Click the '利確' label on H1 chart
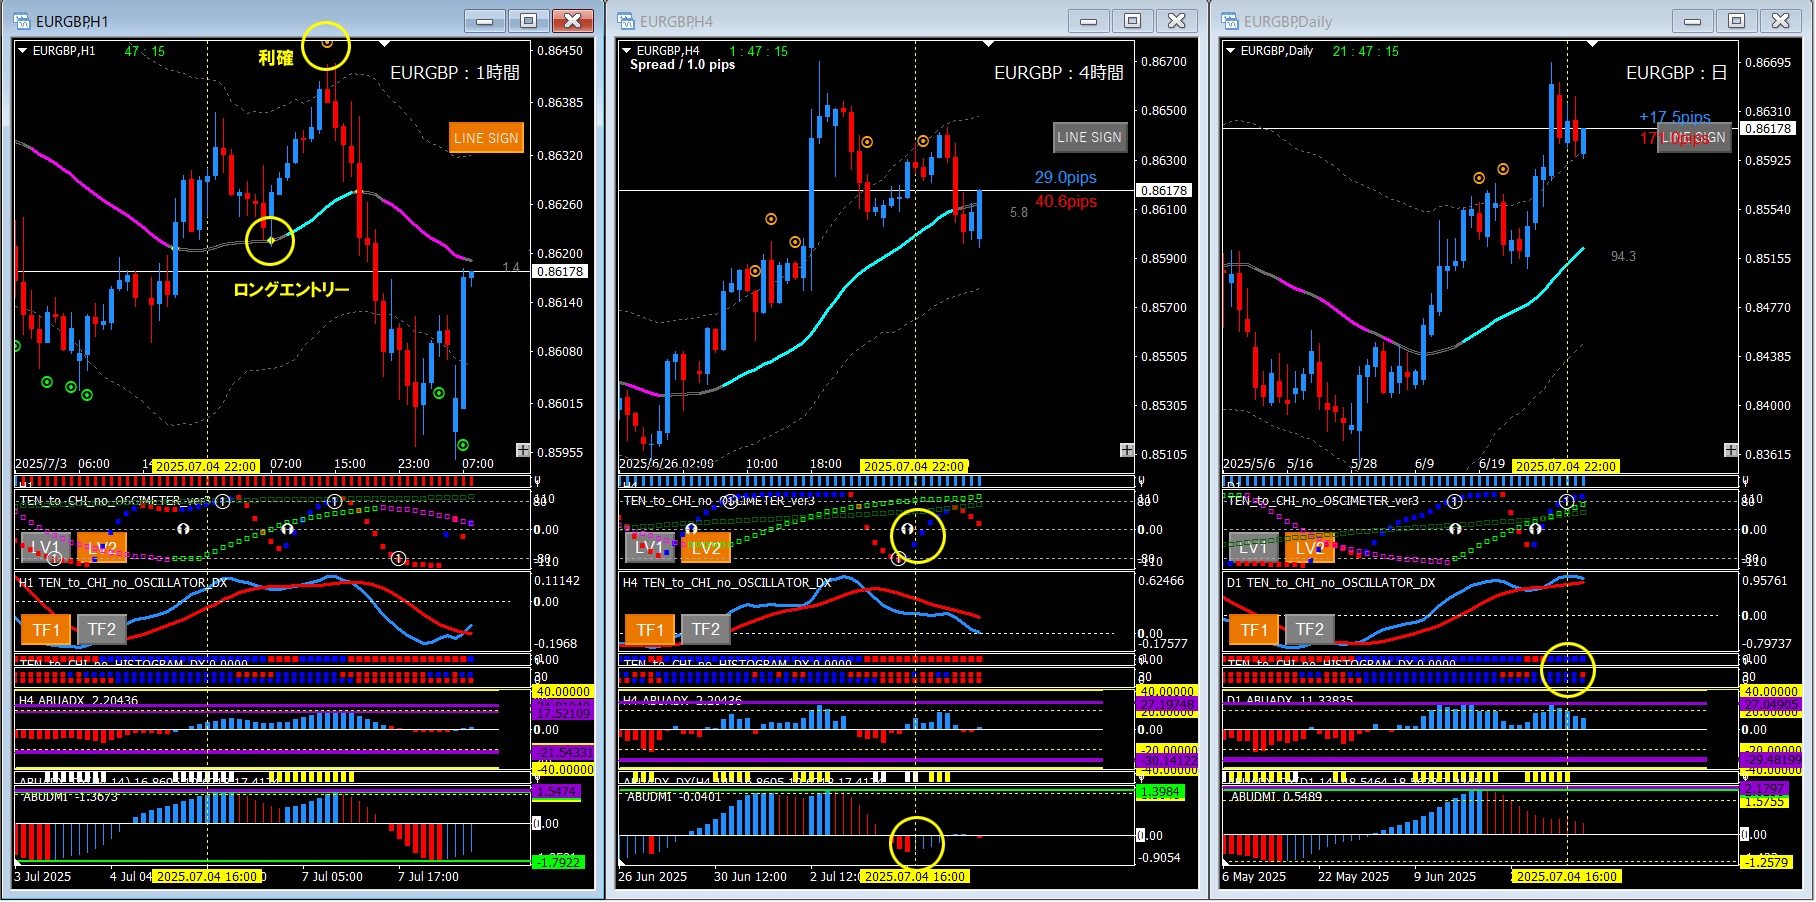Screen dimensions: 1816x902 [x=275, y=58]
